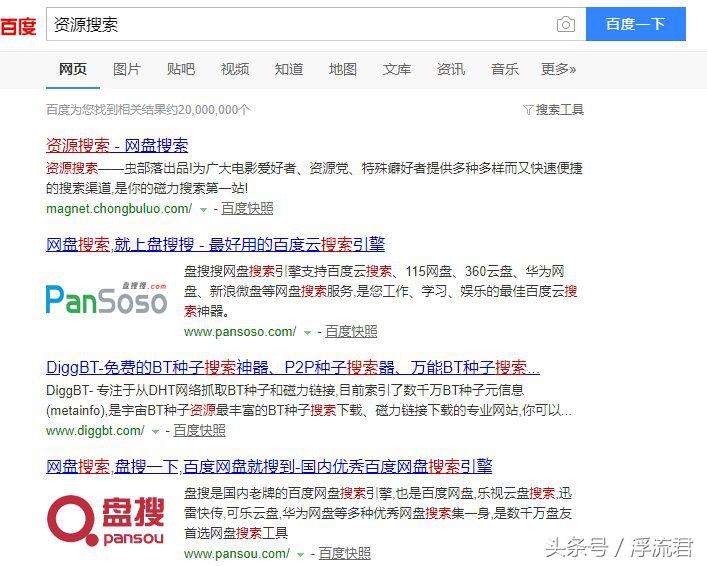Image resolution: width=707 pixels, height=566 pixels.
Task: Click the Baidu logo
Action: pyautogui.click(x=18, y=25)
